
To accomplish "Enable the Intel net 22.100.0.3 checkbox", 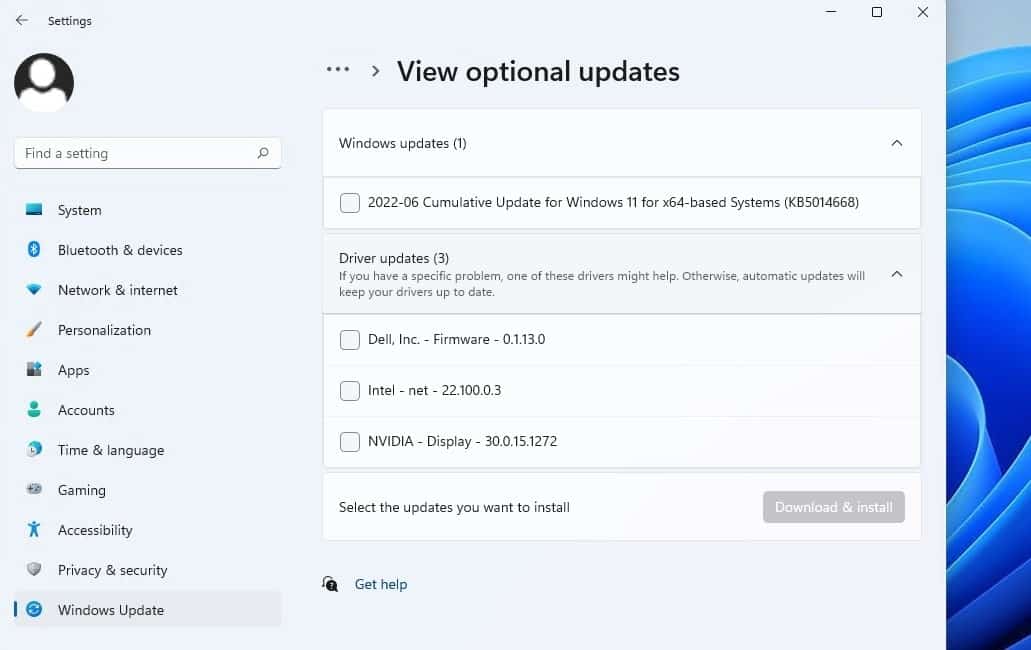I will pos(350,391).
